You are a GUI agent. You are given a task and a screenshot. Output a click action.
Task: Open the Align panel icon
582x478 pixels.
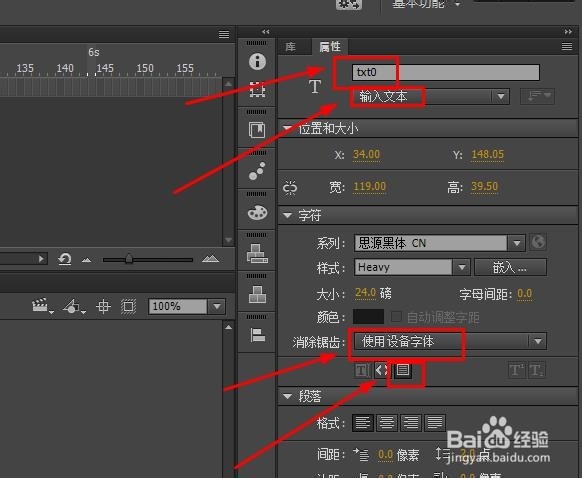click(x=257, y=335)
